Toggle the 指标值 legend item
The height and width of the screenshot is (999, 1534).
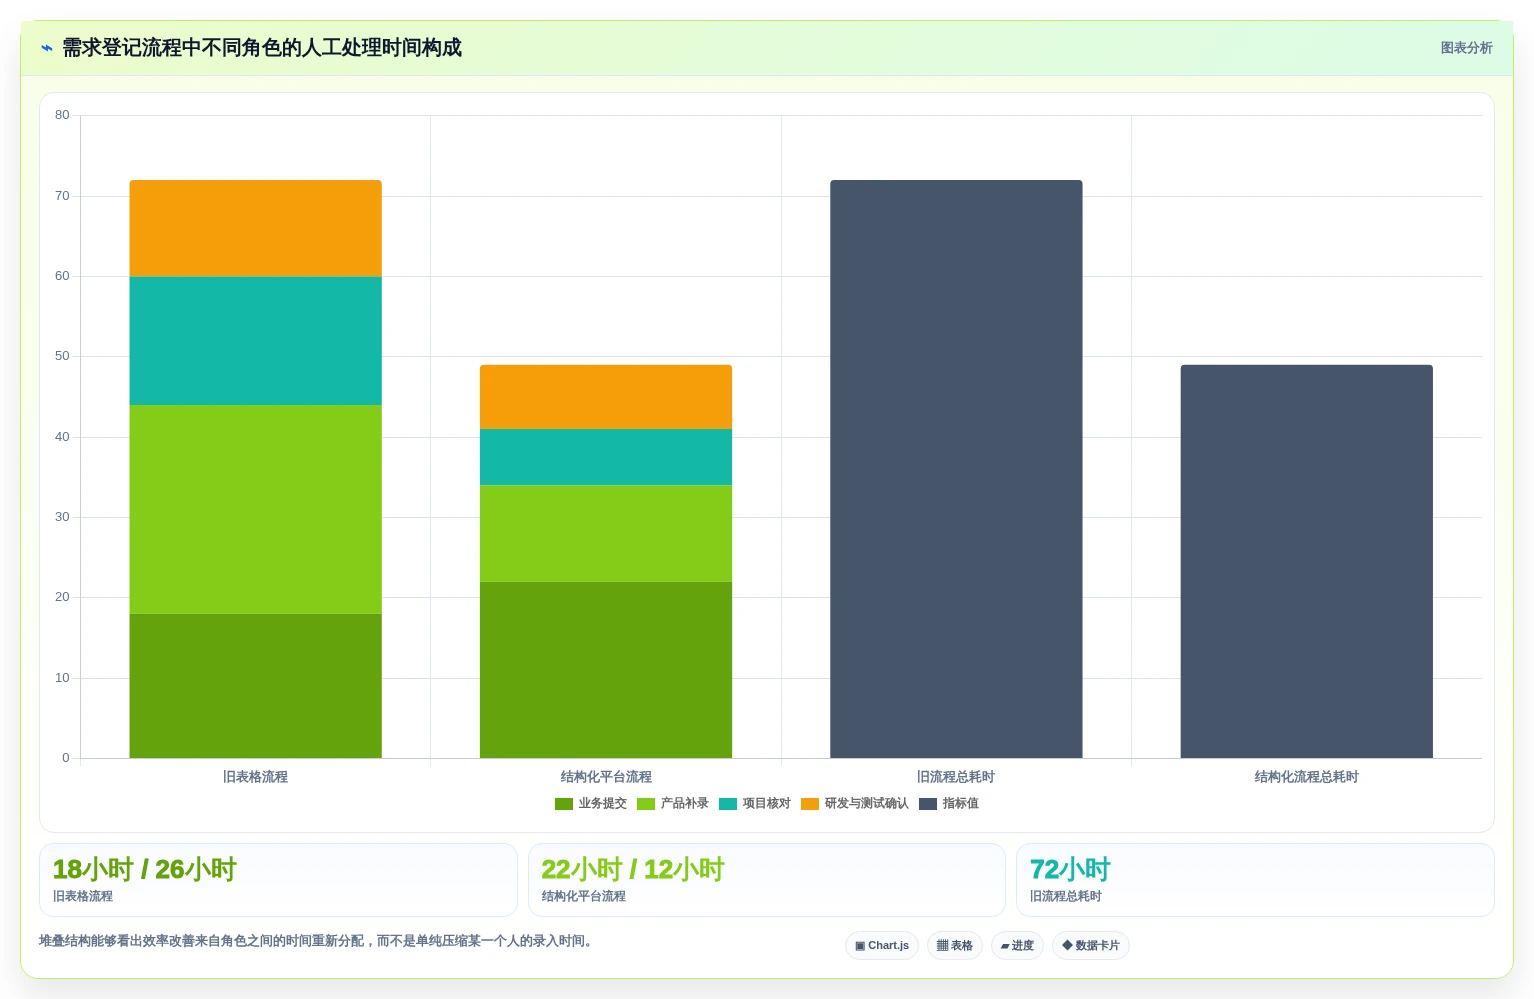coord(949,804)
